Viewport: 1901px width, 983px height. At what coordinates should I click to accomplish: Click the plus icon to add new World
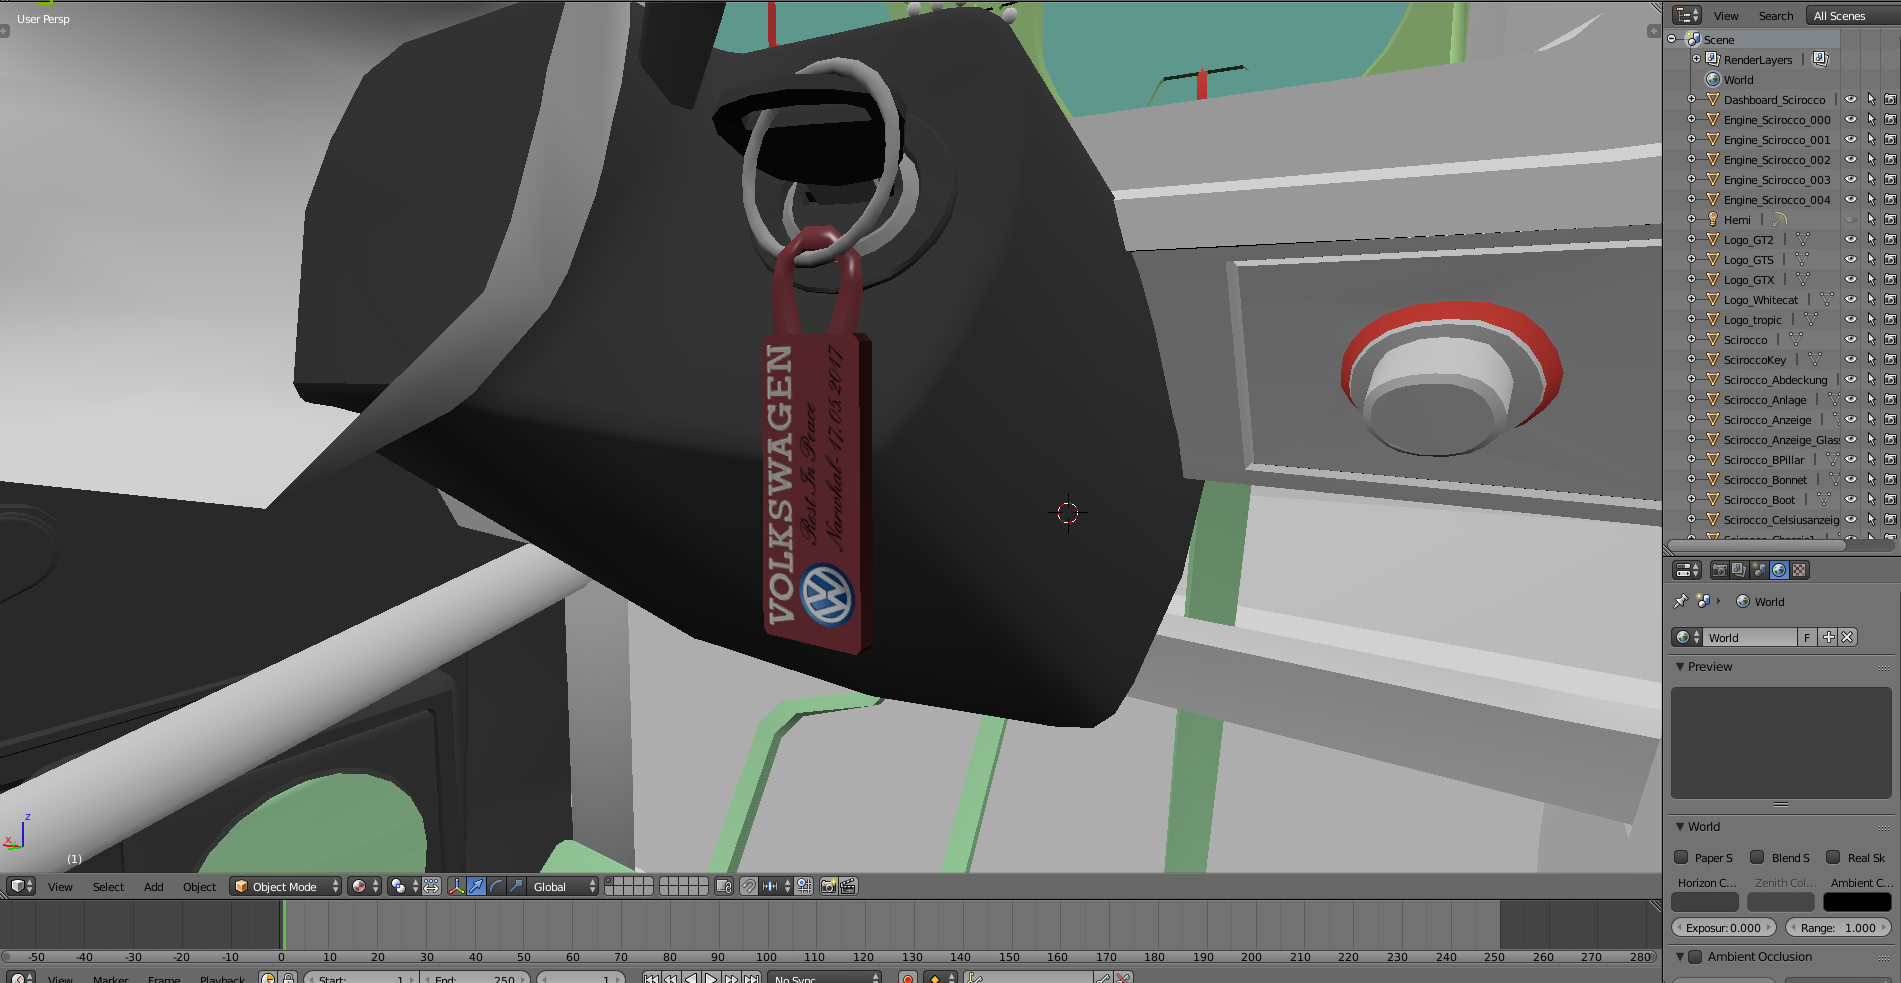click(x=1829, y=637)
